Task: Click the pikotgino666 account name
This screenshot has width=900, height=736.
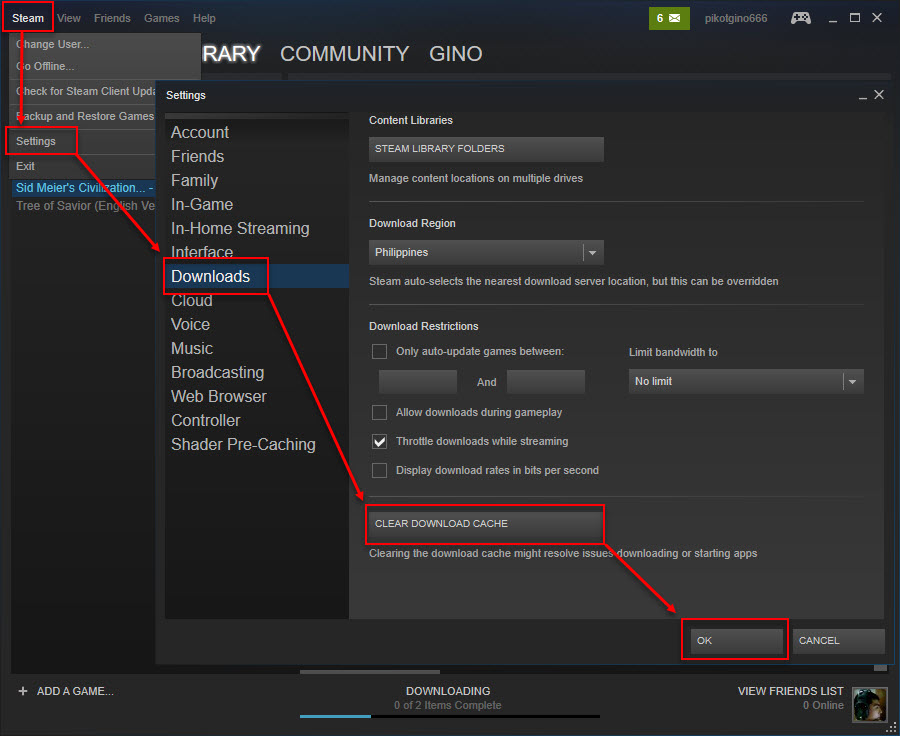Action: (x=736, y=18)
